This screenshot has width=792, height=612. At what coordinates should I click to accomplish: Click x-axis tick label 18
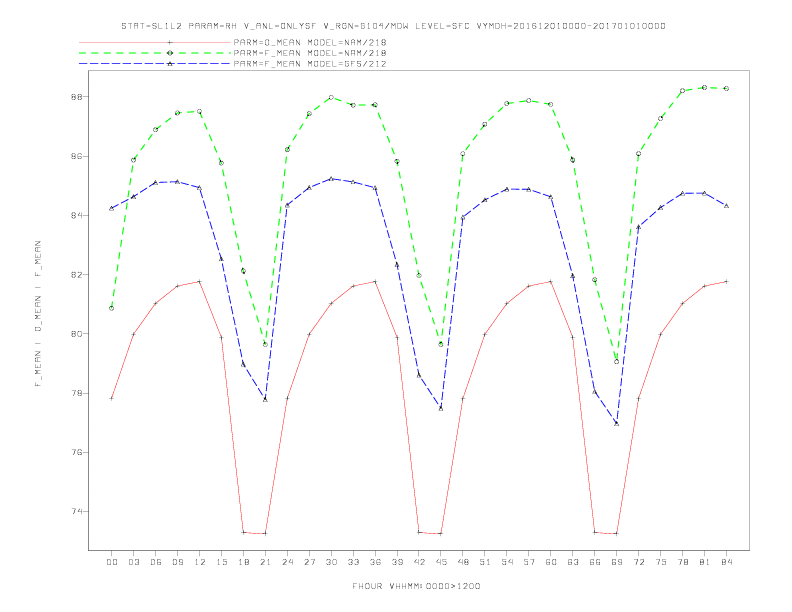point(243,562)
